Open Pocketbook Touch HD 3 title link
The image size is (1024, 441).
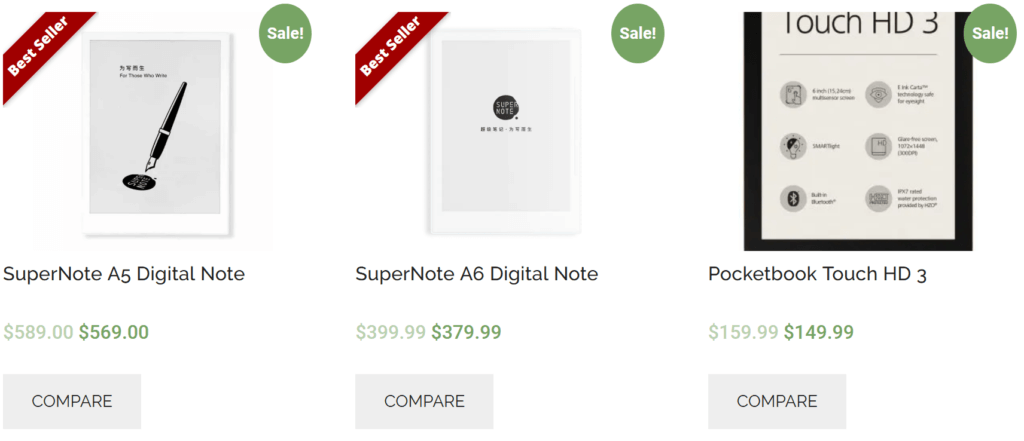pyautogui.click(x=818, y=274)
